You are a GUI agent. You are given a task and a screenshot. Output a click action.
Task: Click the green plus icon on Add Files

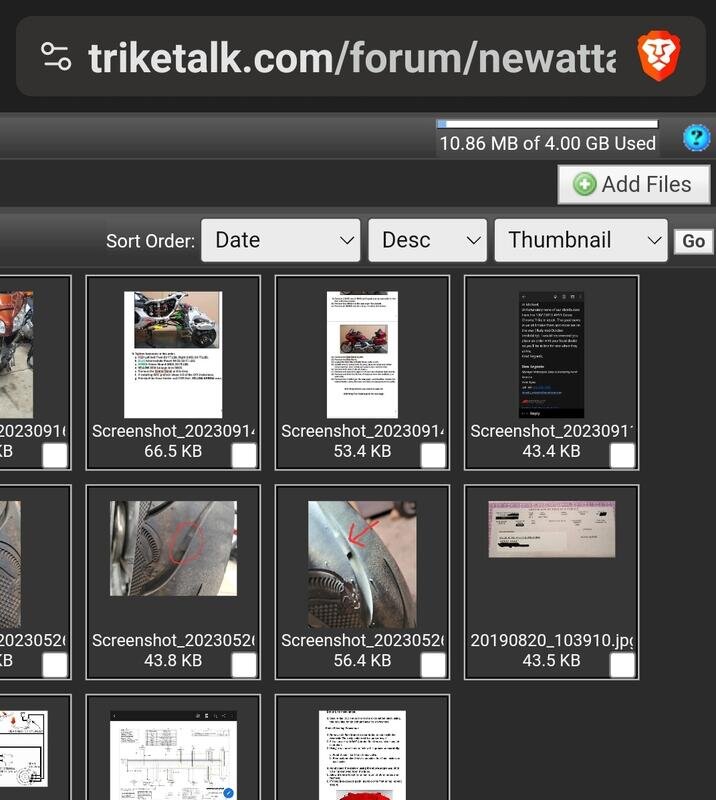tap(584, 184)
